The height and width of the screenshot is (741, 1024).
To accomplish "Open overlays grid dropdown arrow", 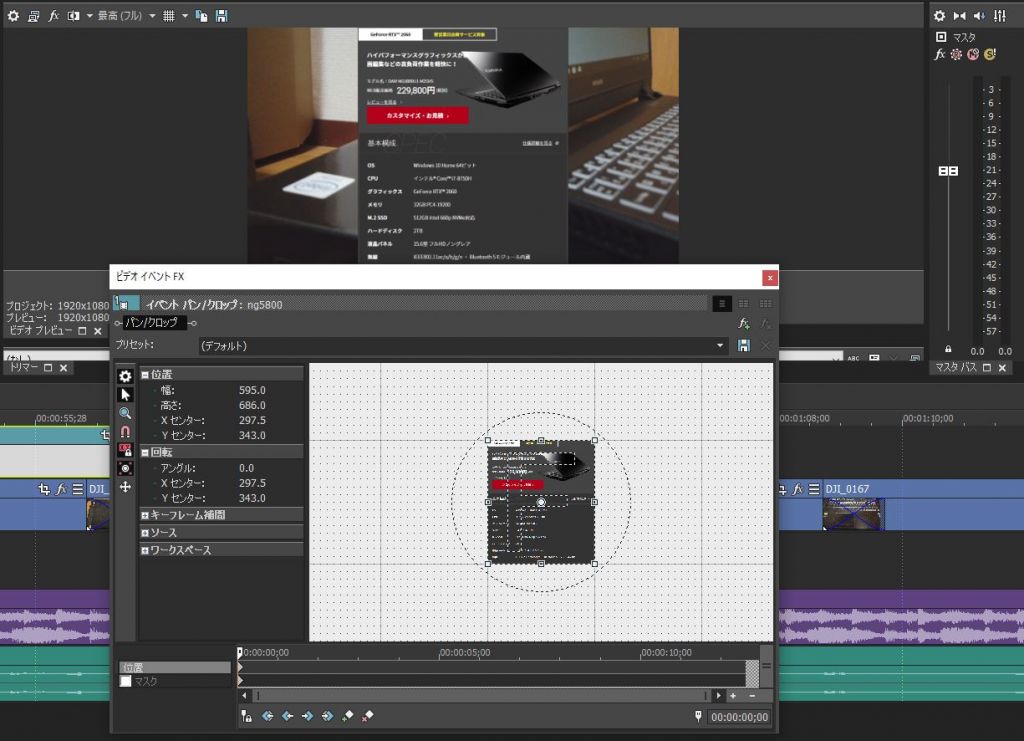I will [x=185, y=16].
